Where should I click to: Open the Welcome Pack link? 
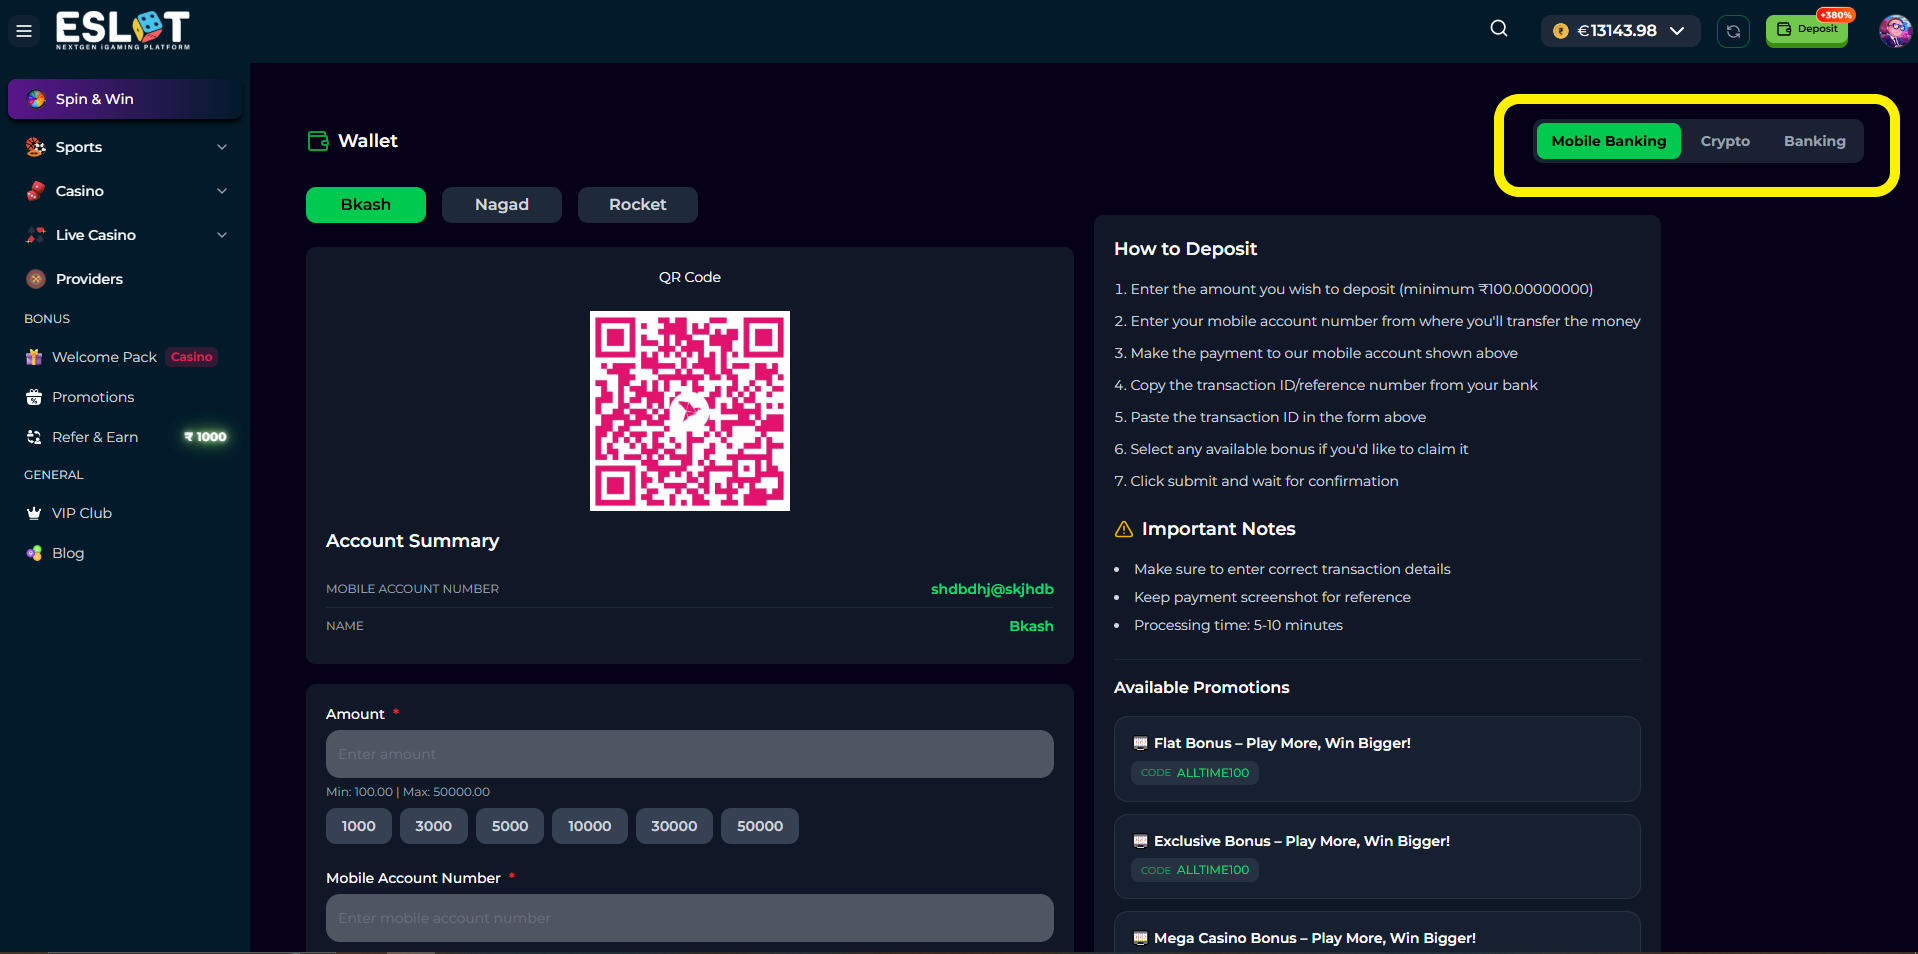pyautogui.click(x=105, y=357)
